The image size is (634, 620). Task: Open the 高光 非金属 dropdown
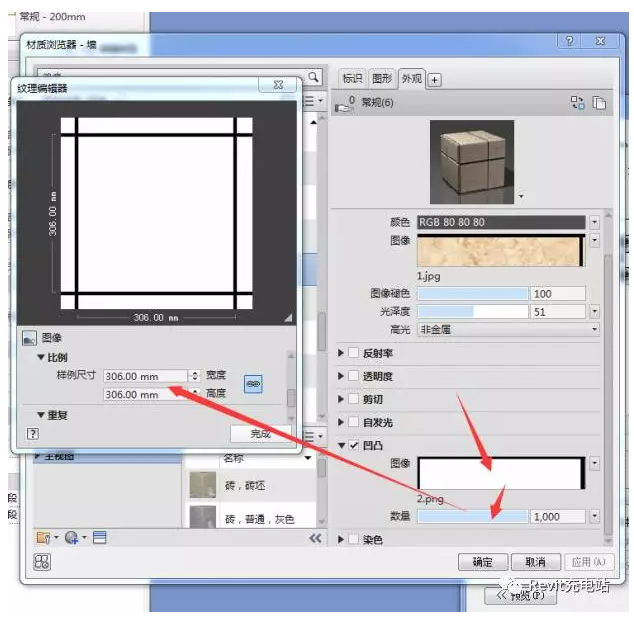[x=508, y=329]
